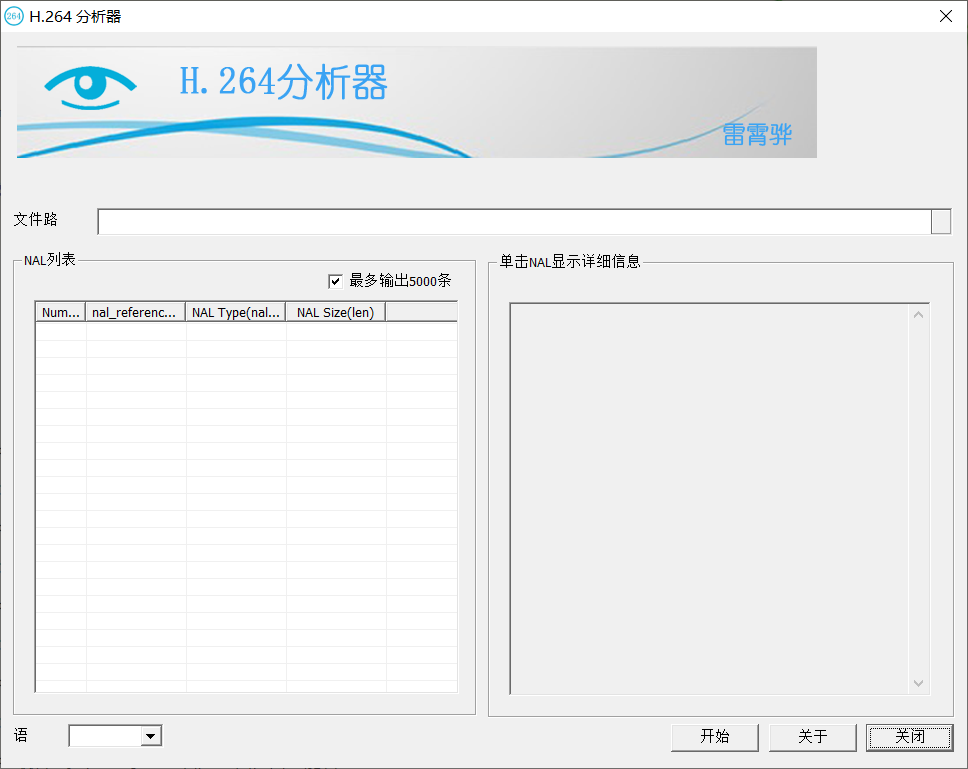Click the Num column header

click(60, 311)
